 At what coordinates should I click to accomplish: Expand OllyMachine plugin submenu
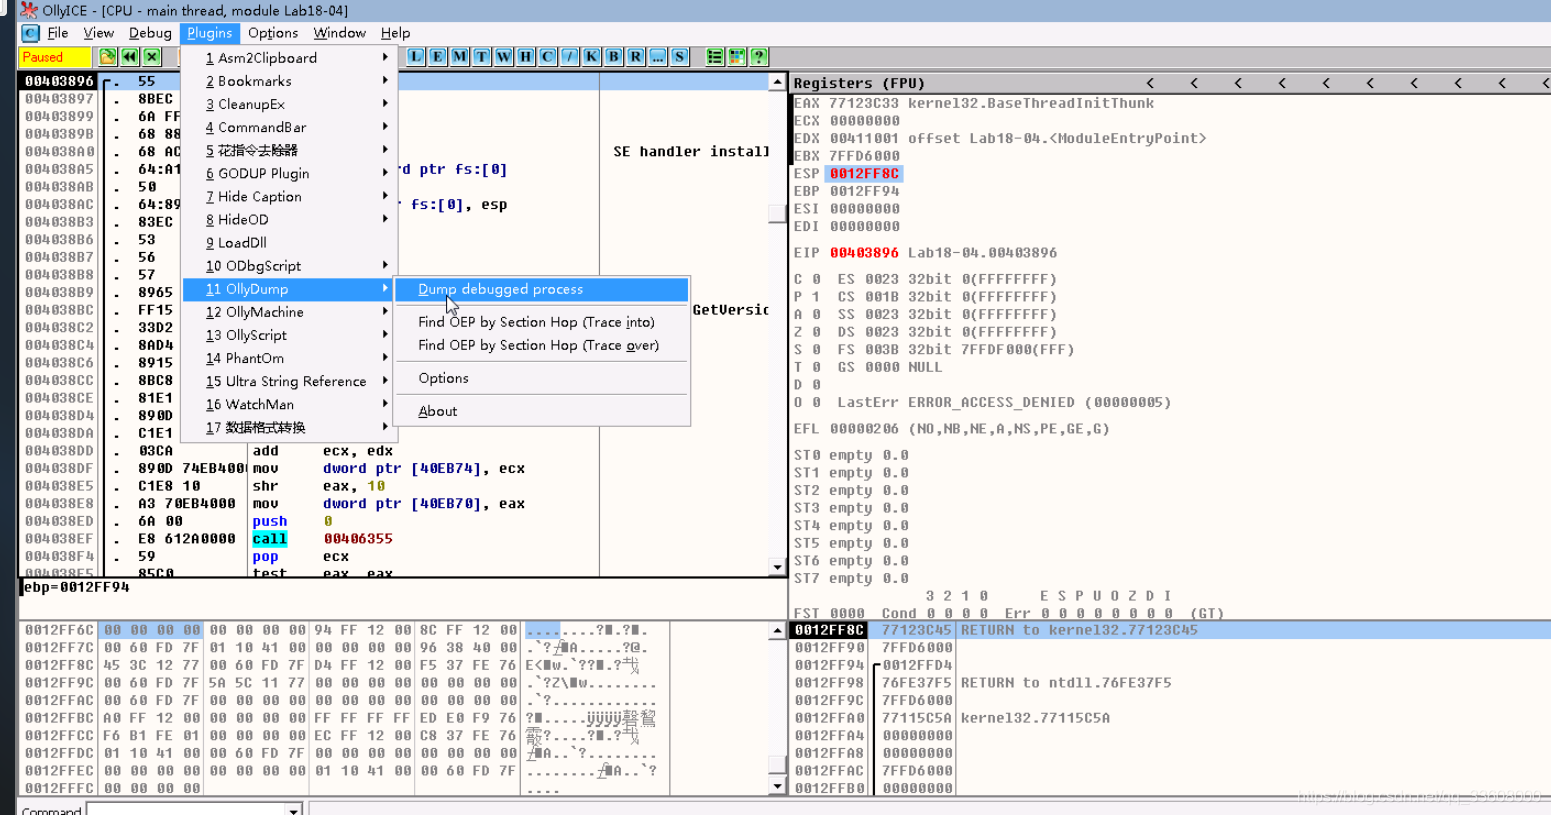tap(289, 312)
